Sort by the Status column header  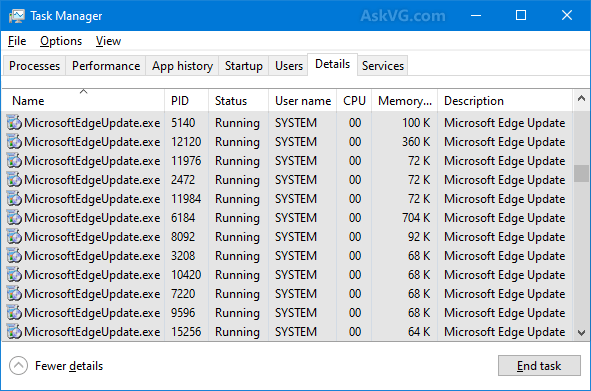[238, 100]
